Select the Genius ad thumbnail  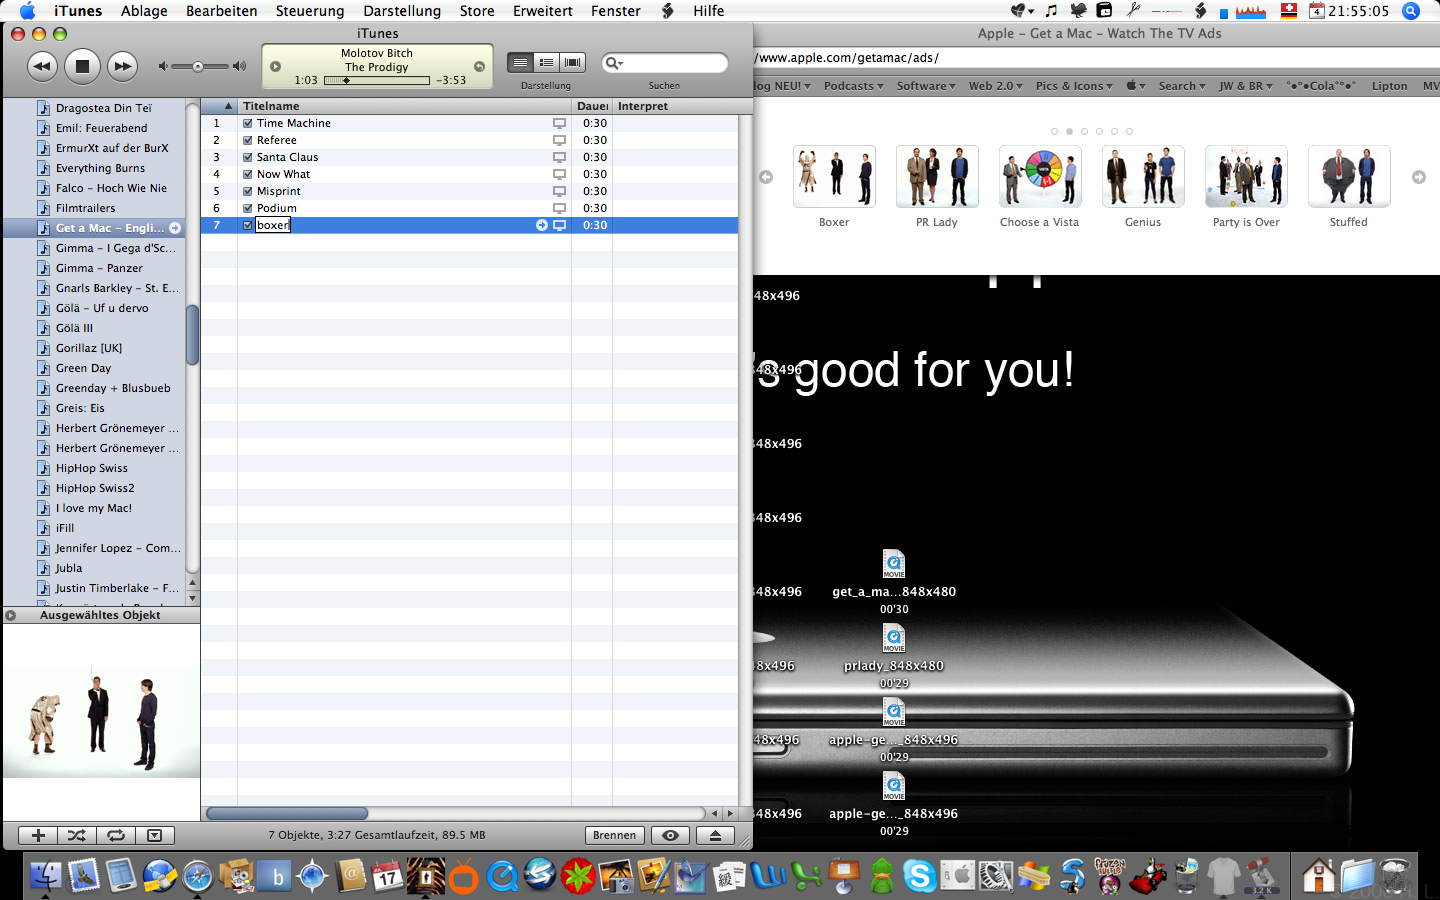click(x=1142, y=177)
